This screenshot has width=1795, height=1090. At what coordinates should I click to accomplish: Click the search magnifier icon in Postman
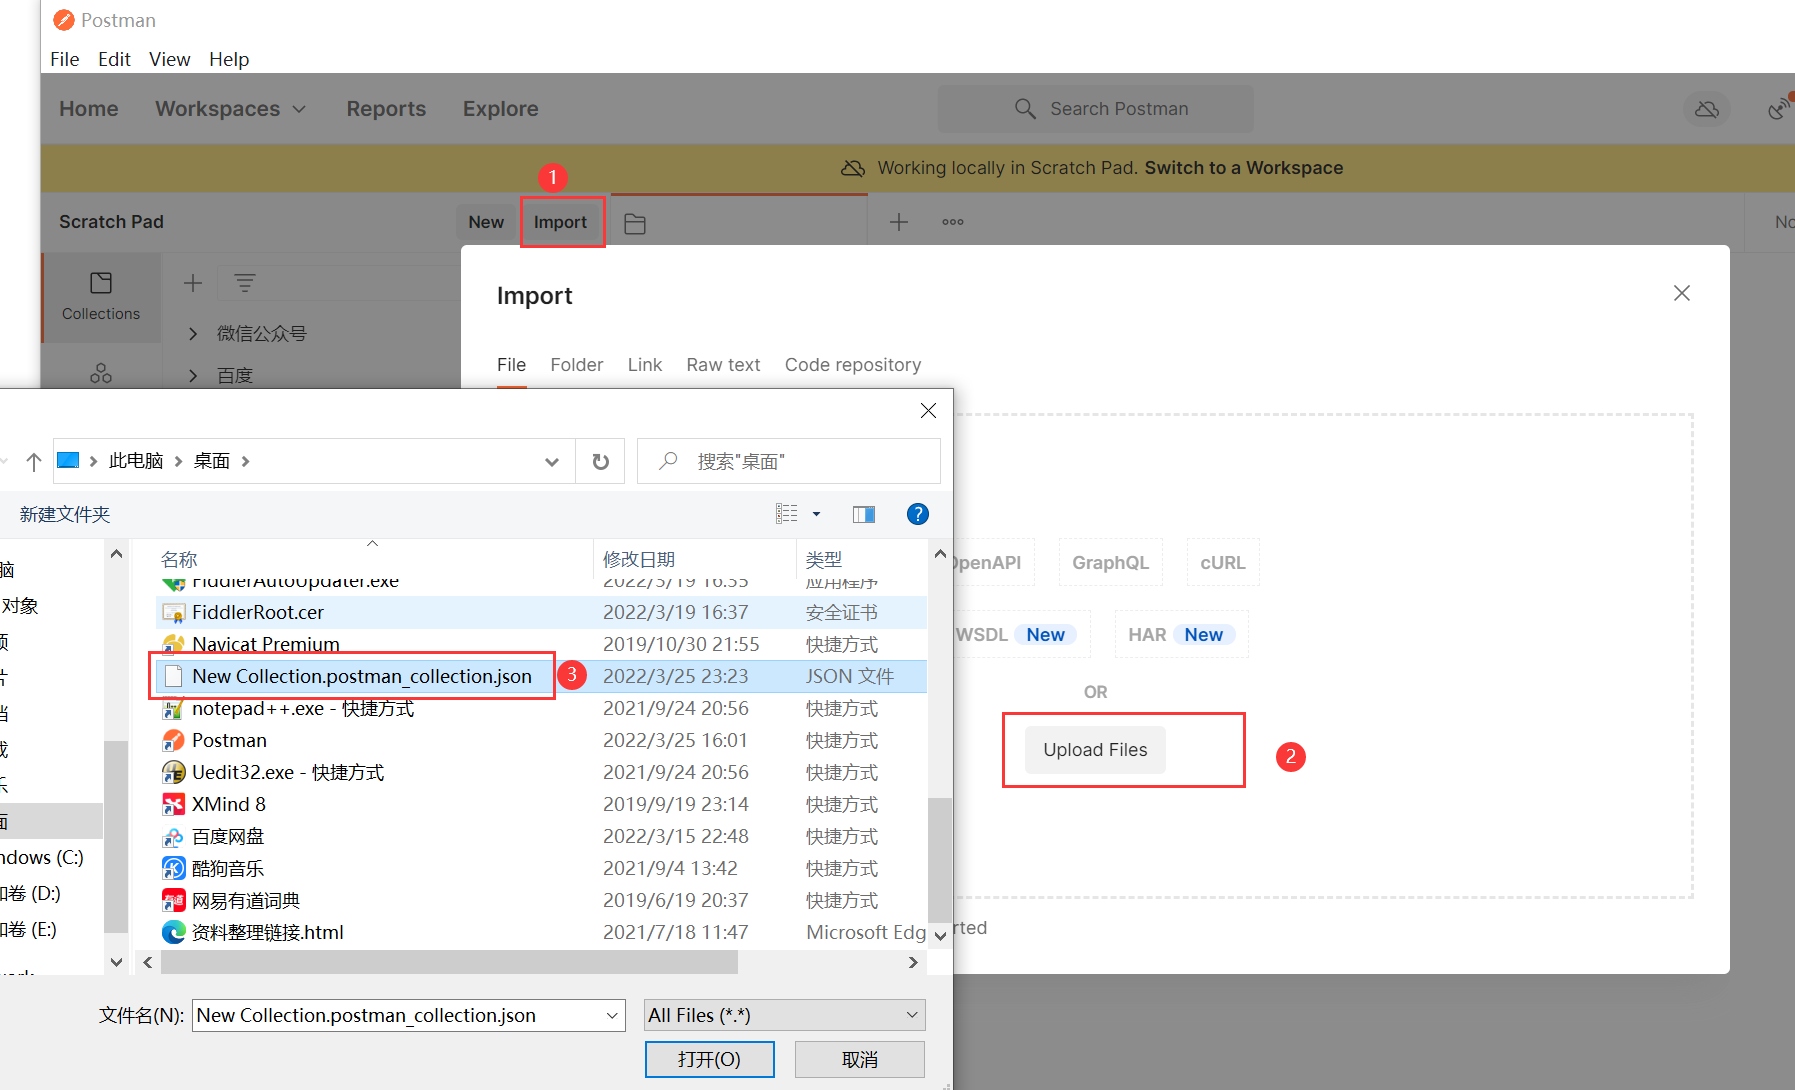1025,108
